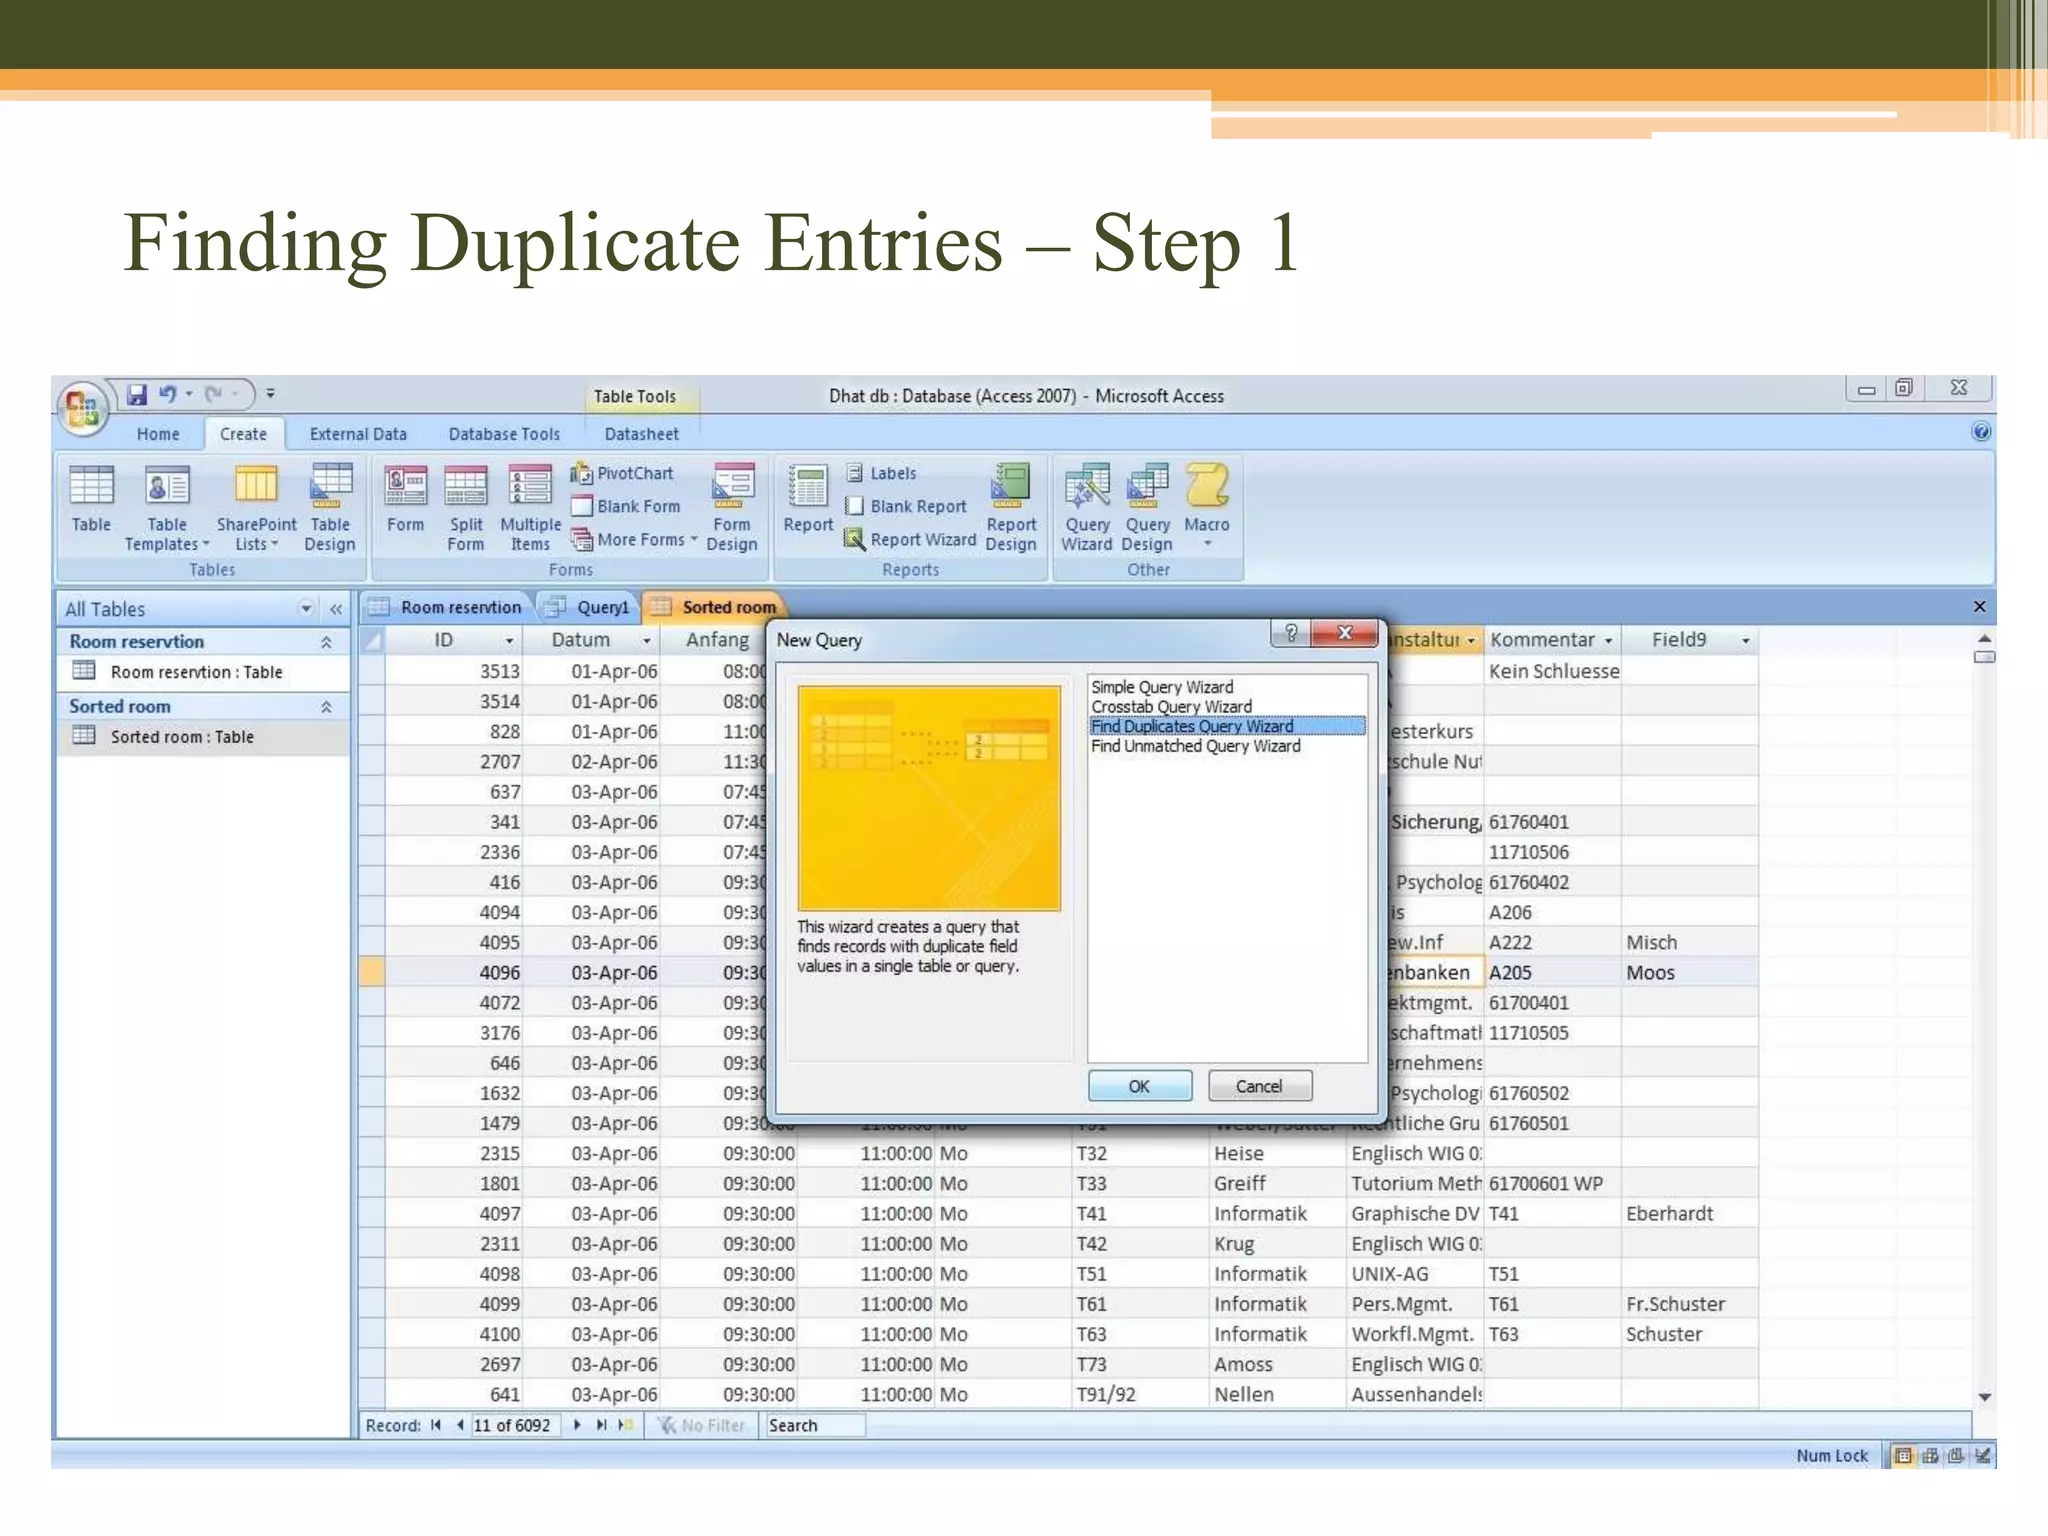Image resolution: width=2048 pixels, height=1536 pixels.
Task: Collapse the Room reservtion group
Action: click(326, 642)
